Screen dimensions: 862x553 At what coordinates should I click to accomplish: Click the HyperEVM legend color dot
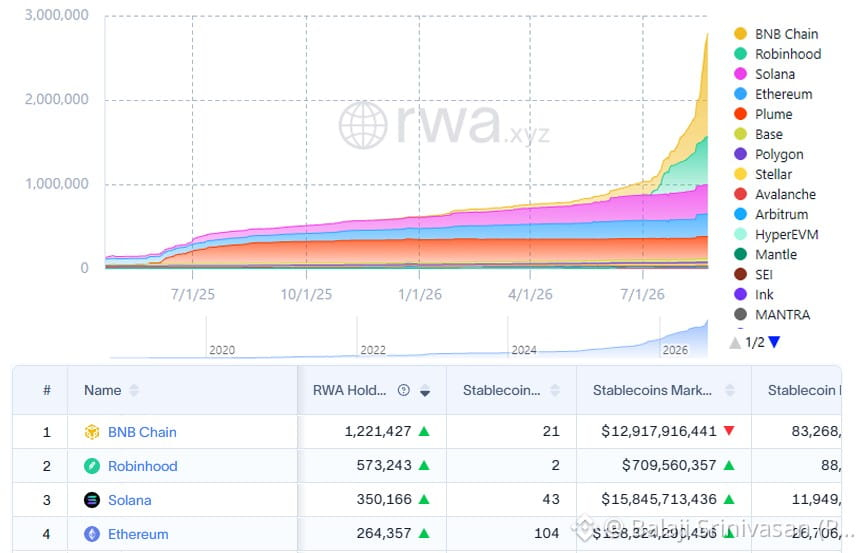tap(741, 235)
